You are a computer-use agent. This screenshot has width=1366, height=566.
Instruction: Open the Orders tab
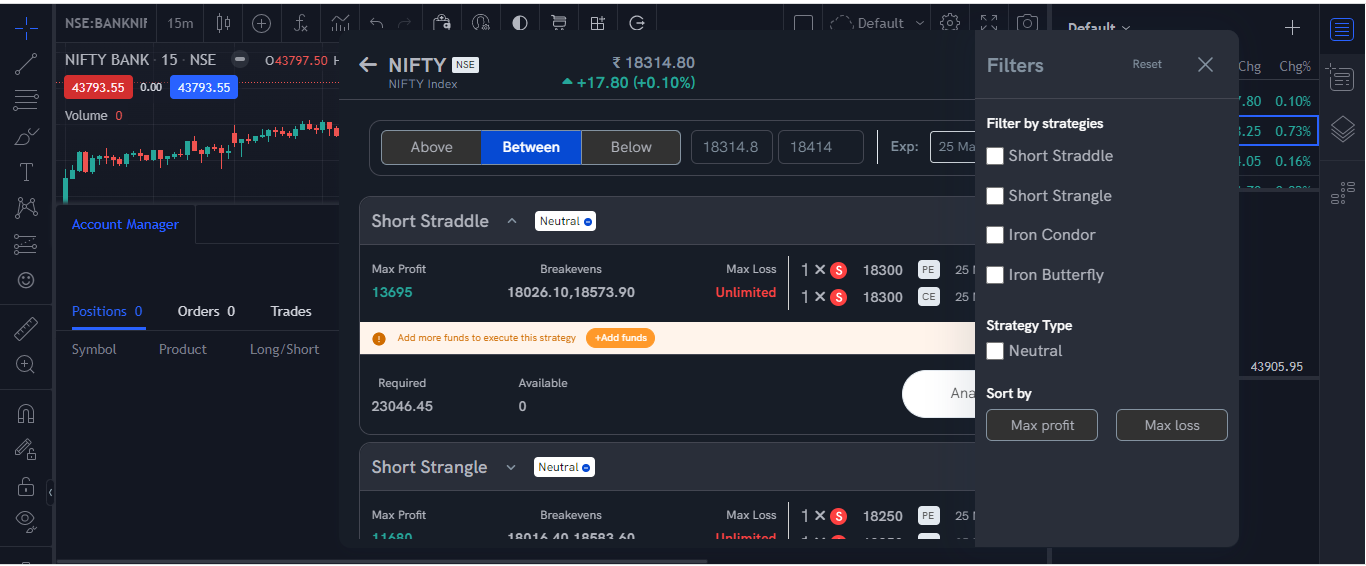click(x=206, y=311)
